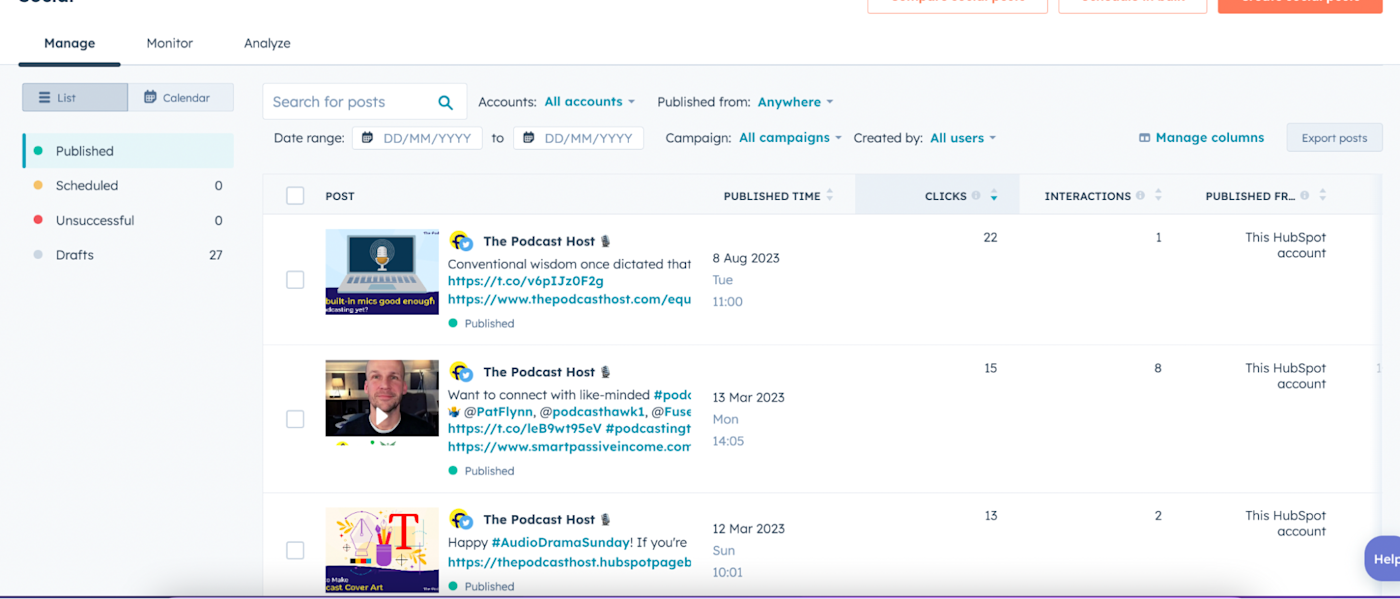Open laptop microphone post thumbnail
The height and width of the screenshot is (599, 1400).
tap(382, 272)
